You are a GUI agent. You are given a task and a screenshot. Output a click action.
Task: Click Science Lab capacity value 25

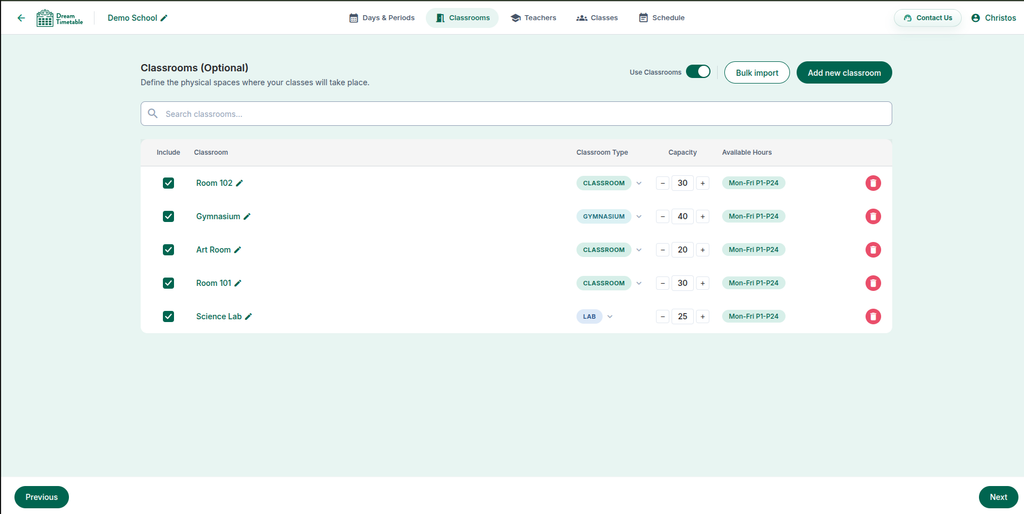[682, 316]
